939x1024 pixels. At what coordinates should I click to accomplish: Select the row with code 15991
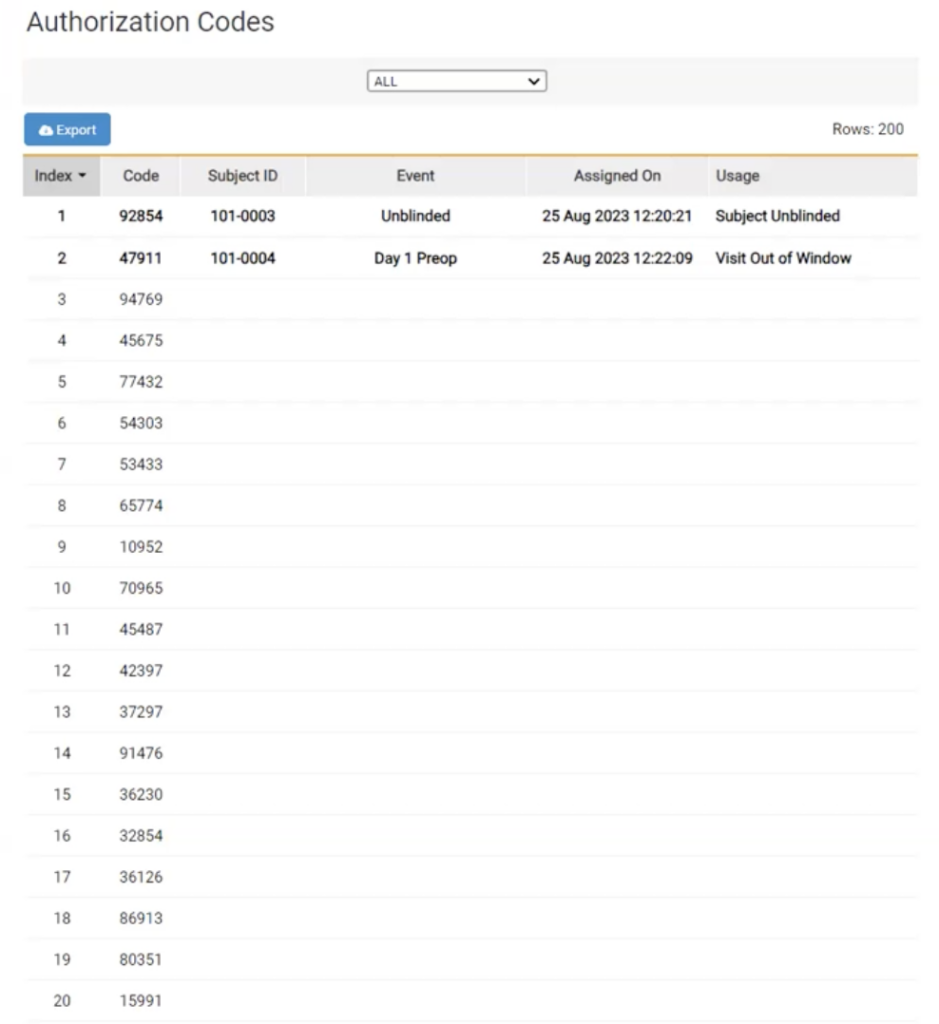[141, 1000]
